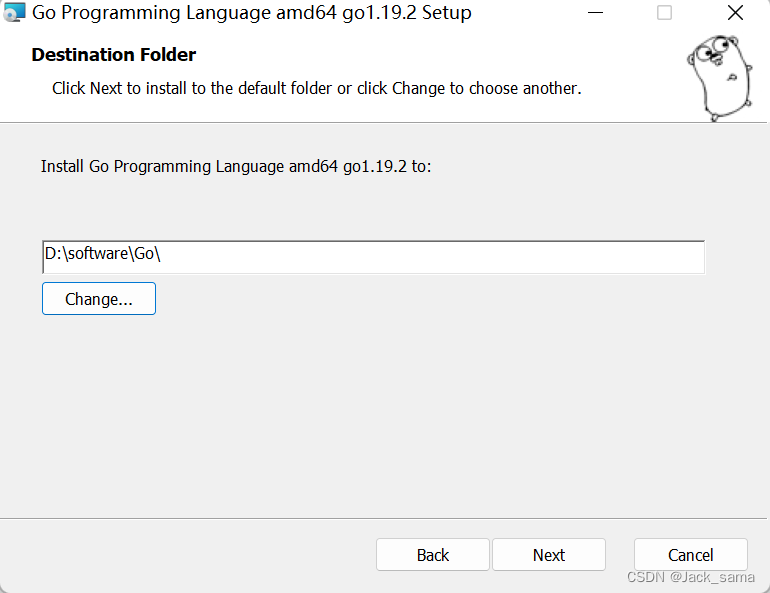Viewport: 770px width, 593px height.
Task: Click the "Destination Folder" heading
Action: 113,54
